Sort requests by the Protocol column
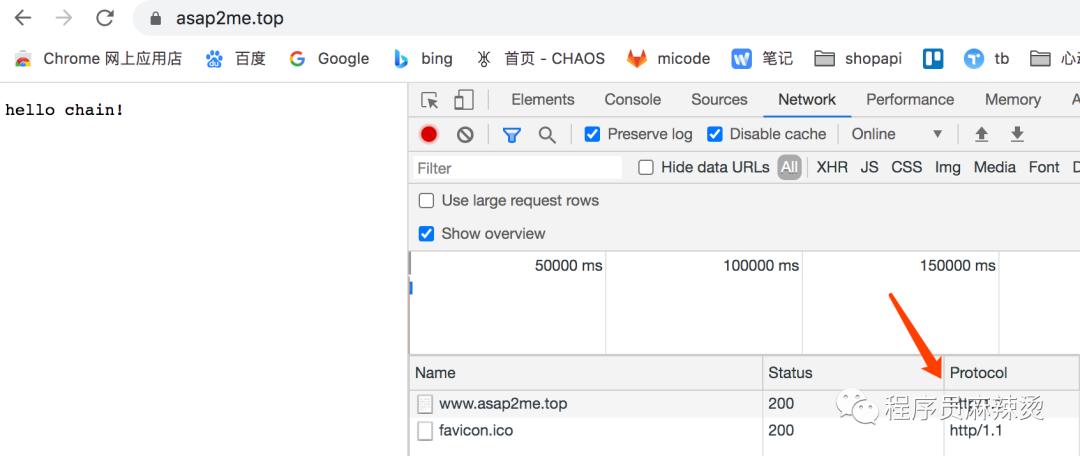The height and width of the screenshot is (456, 1080). [x=1011, y=373]
